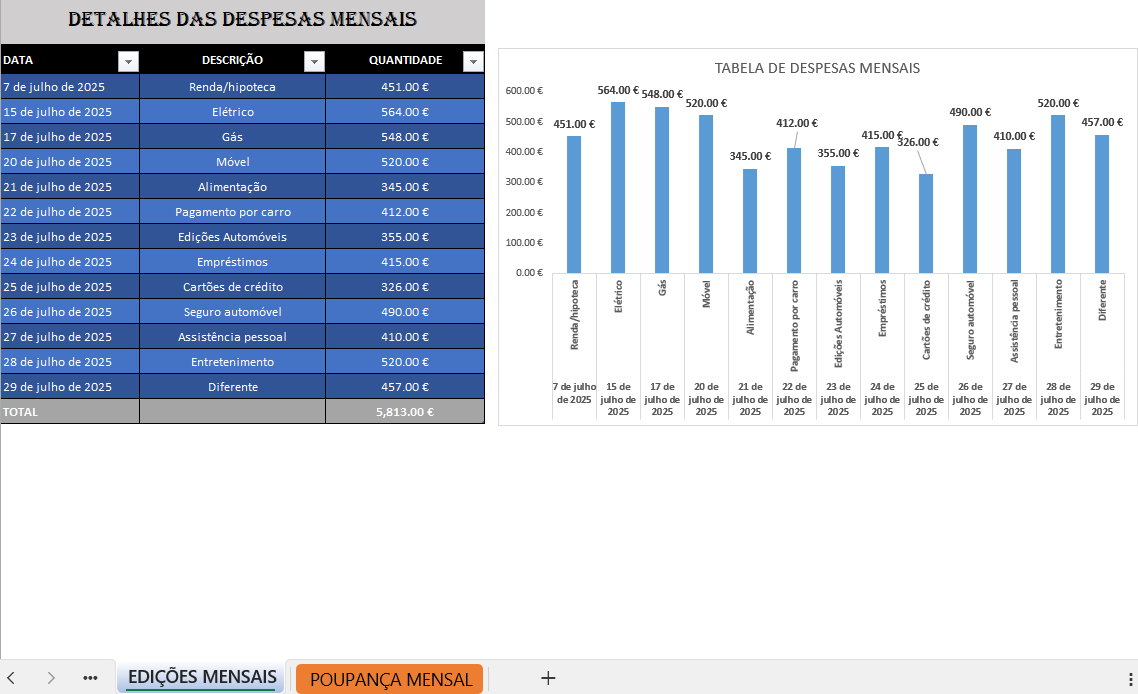The height and width of the screenshot is (694, 1138).
Task: Expand the QUANTIDADE header filter dropdown
Action: tap(472, 61)
